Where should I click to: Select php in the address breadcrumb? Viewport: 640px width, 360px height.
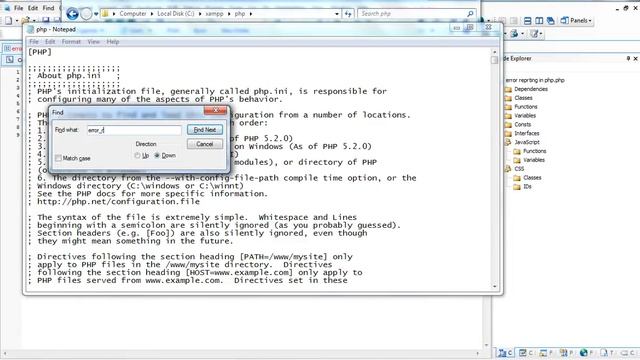(240, 14)
